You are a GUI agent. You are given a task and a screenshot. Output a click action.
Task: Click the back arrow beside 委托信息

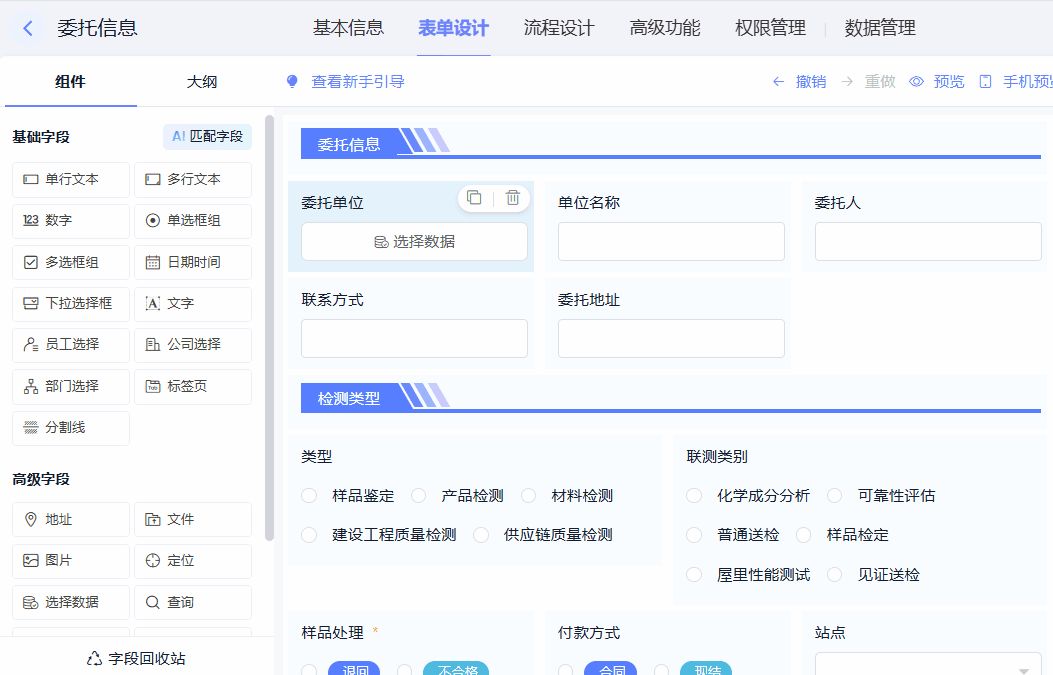[28, 29]
